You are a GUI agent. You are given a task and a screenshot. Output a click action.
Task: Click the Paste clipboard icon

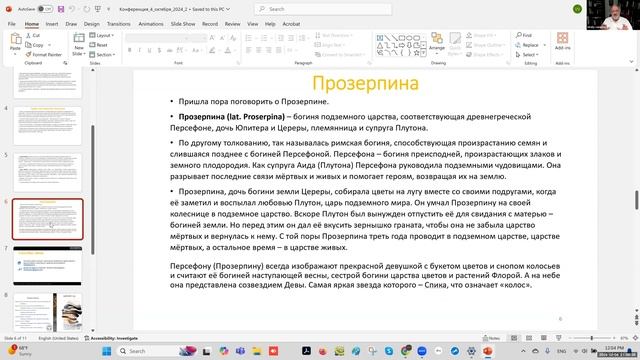tap(16, 40)
